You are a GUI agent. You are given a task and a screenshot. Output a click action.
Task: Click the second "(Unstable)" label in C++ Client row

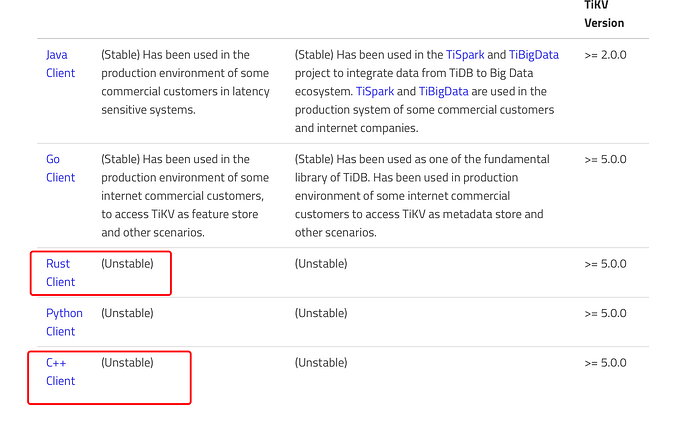point(321,363)
